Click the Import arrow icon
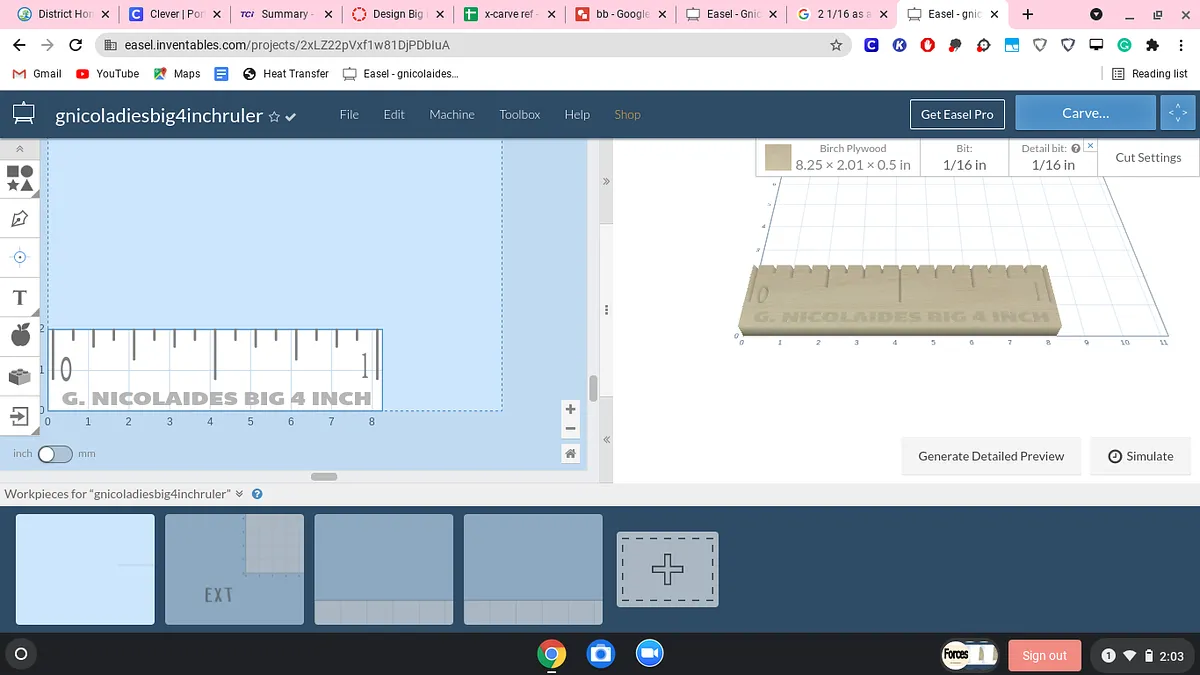The image size is (1200, 675). point(20,415)
